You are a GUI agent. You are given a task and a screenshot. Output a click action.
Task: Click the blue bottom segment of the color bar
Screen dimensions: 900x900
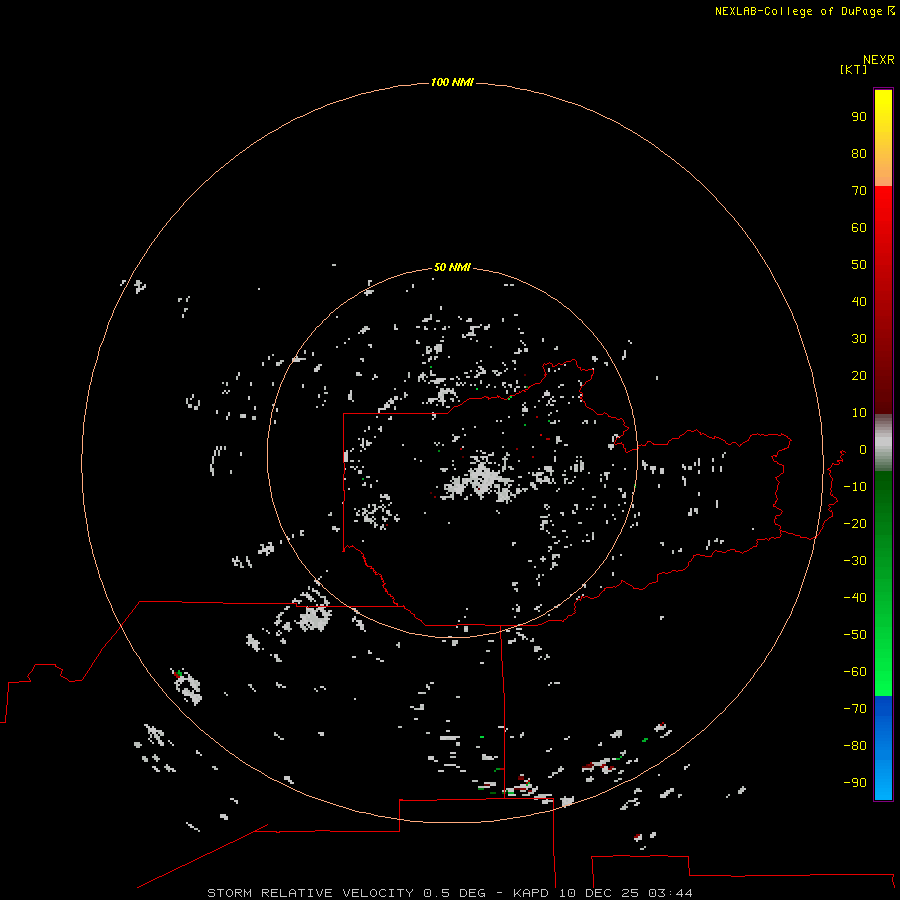pos(883,748)
